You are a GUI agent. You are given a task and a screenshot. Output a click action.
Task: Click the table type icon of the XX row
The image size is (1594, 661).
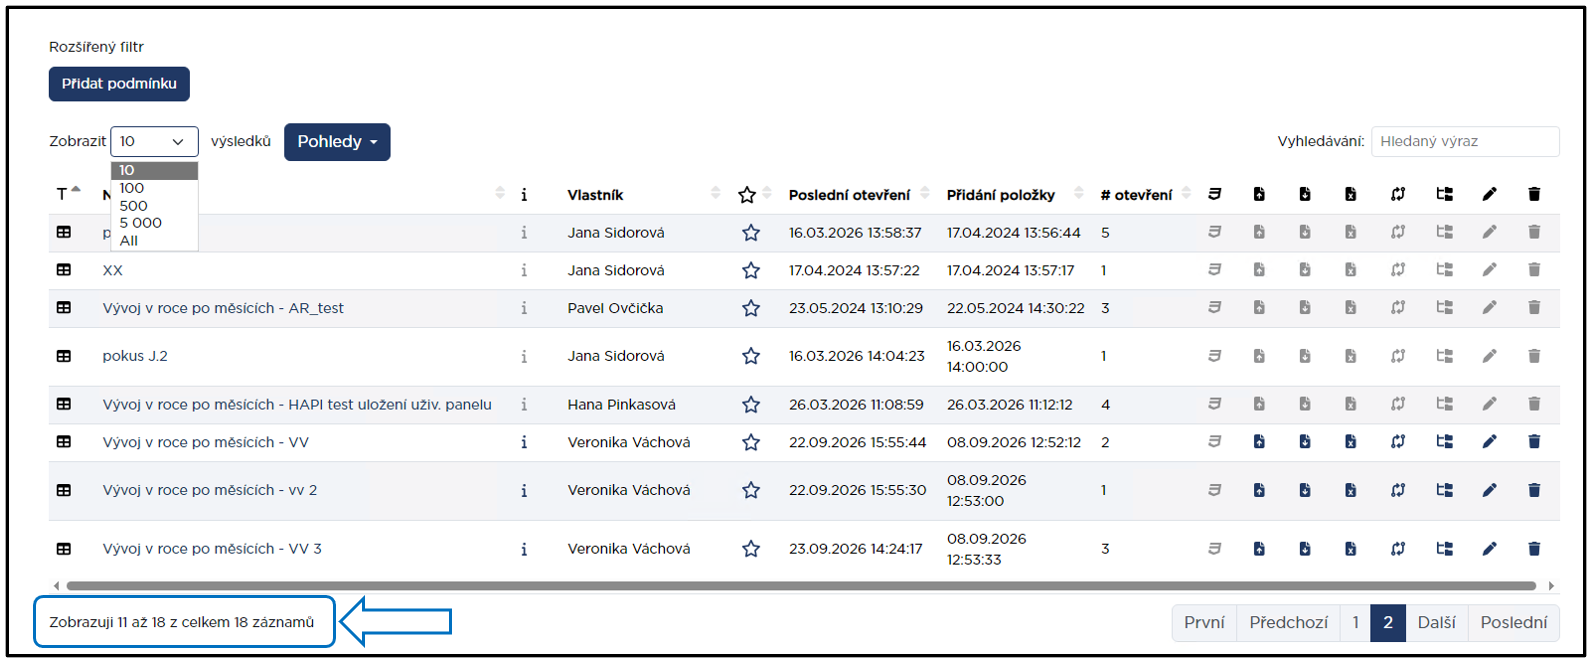point(64,270)
